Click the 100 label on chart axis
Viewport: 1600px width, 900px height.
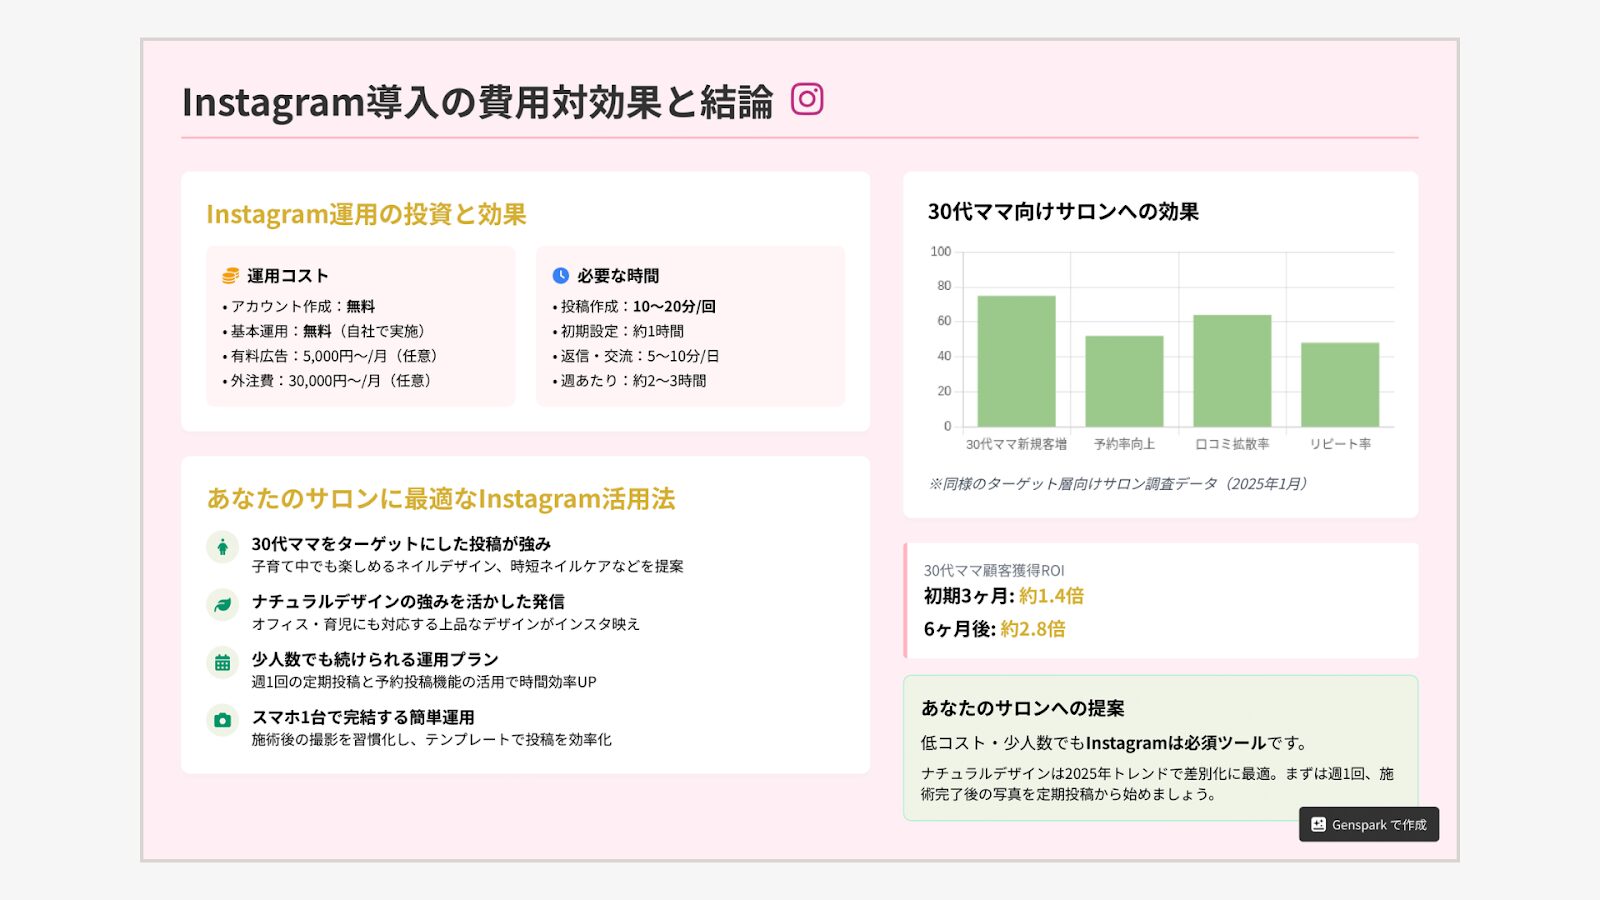point(940,252)
